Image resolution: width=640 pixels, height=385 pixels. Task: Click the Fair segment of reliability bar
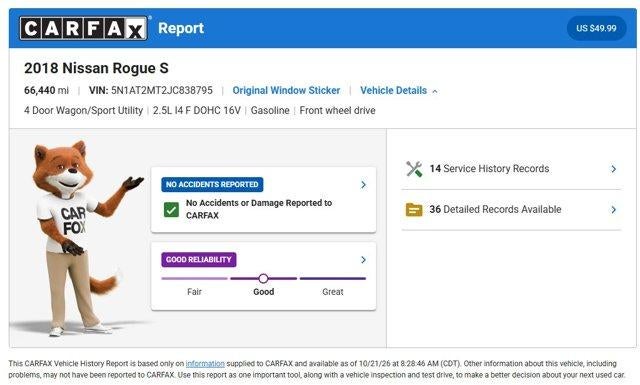(194, 278)
